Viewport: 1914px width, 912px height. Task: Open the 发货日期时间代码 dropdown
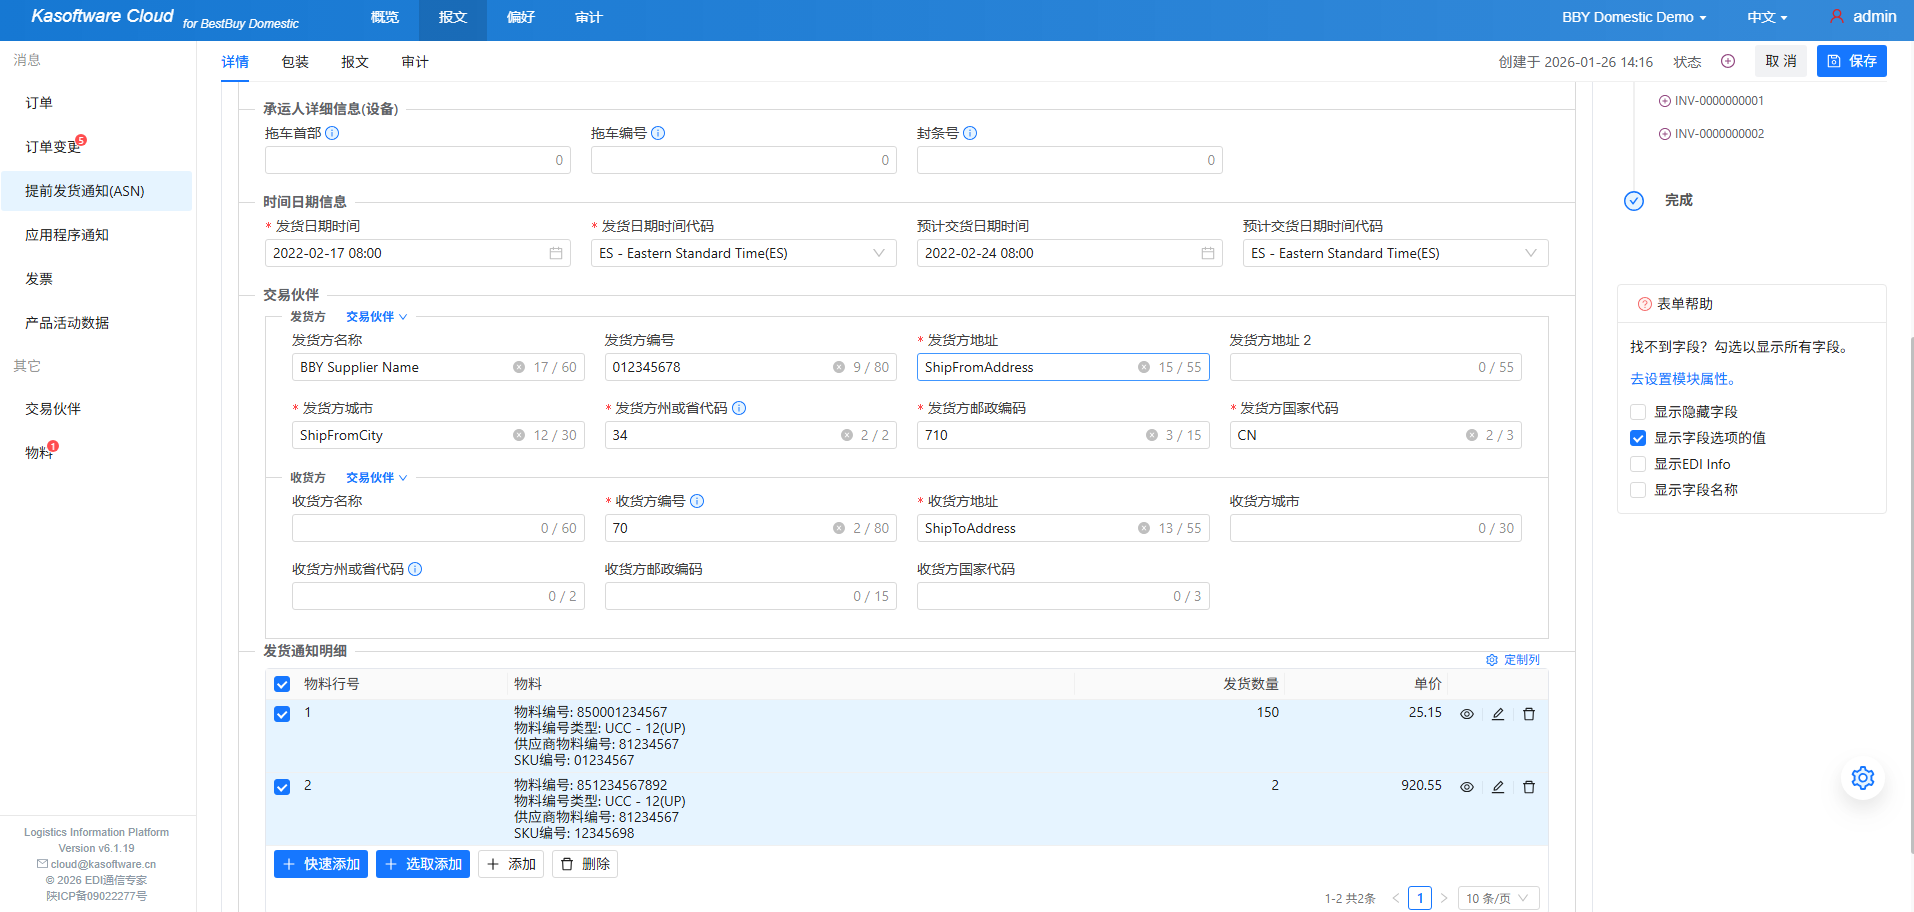point(743,254)
